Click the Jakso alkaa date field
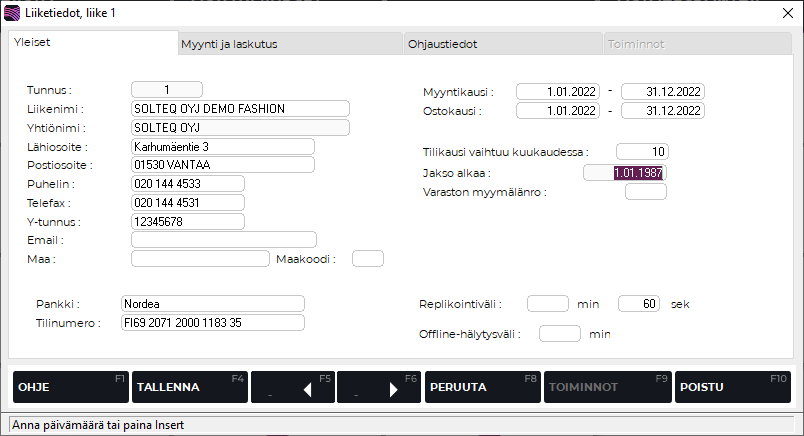This screenshot has width=804, height=436. click(625, 173)
